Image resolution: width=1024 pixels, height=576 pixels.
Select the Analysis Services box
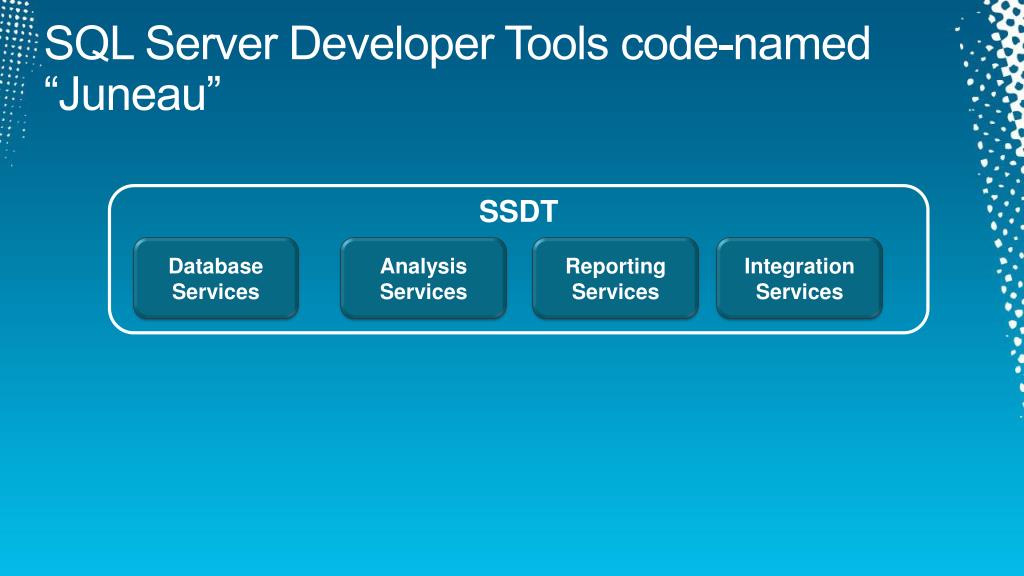coord(423,279)
